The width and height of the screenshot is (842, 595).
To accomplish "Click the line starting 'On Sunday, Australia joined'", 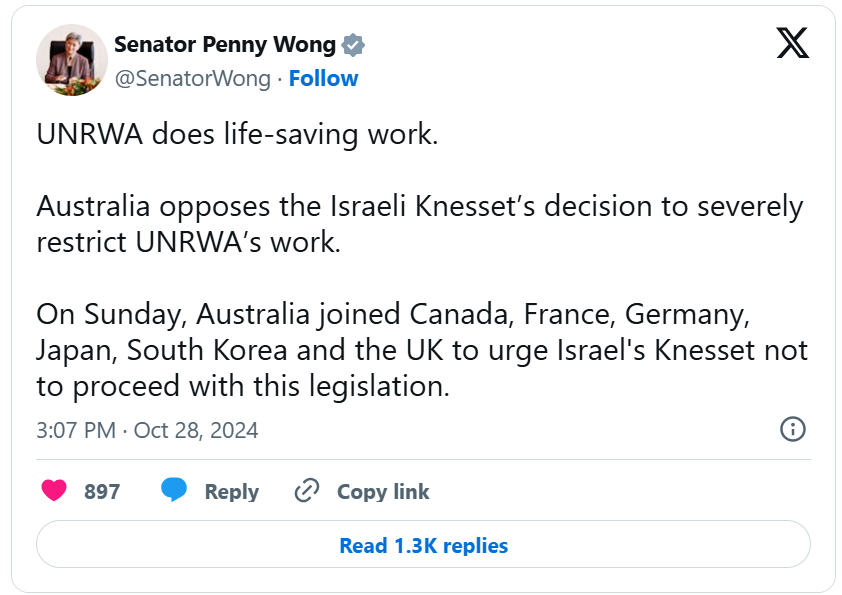I will pos(393,314).
